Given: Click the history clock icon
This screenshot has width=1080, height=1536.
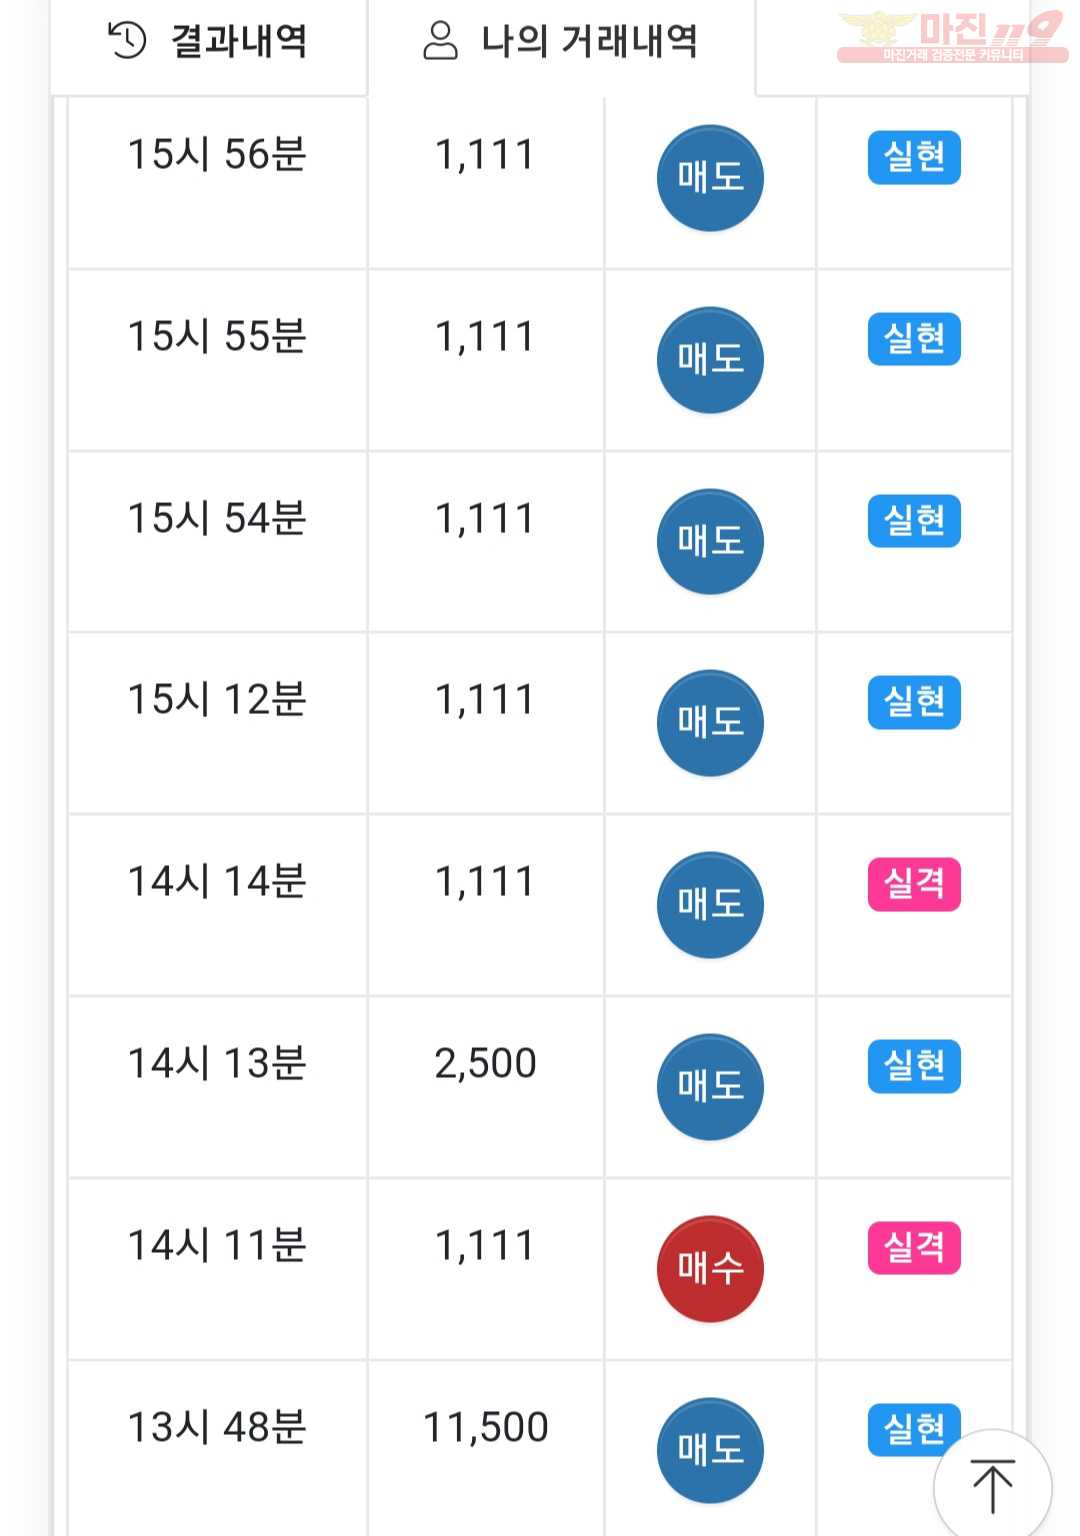Looking at the screenshot, I should pos(127,40).
